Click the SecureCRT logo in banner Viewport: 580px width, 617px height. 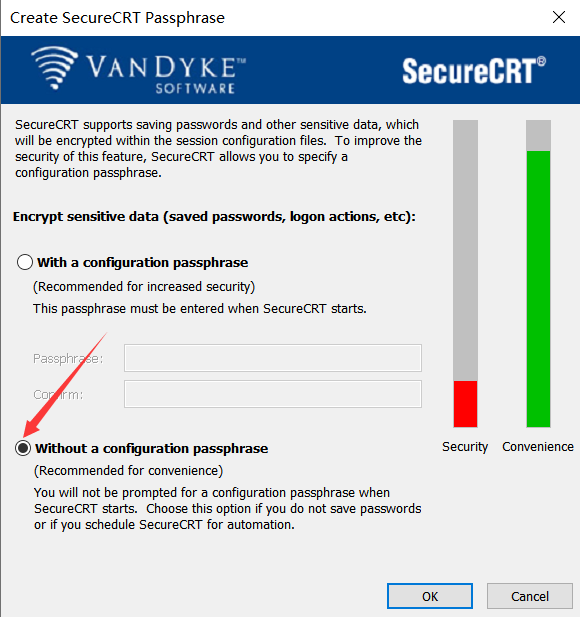(474, 71)
